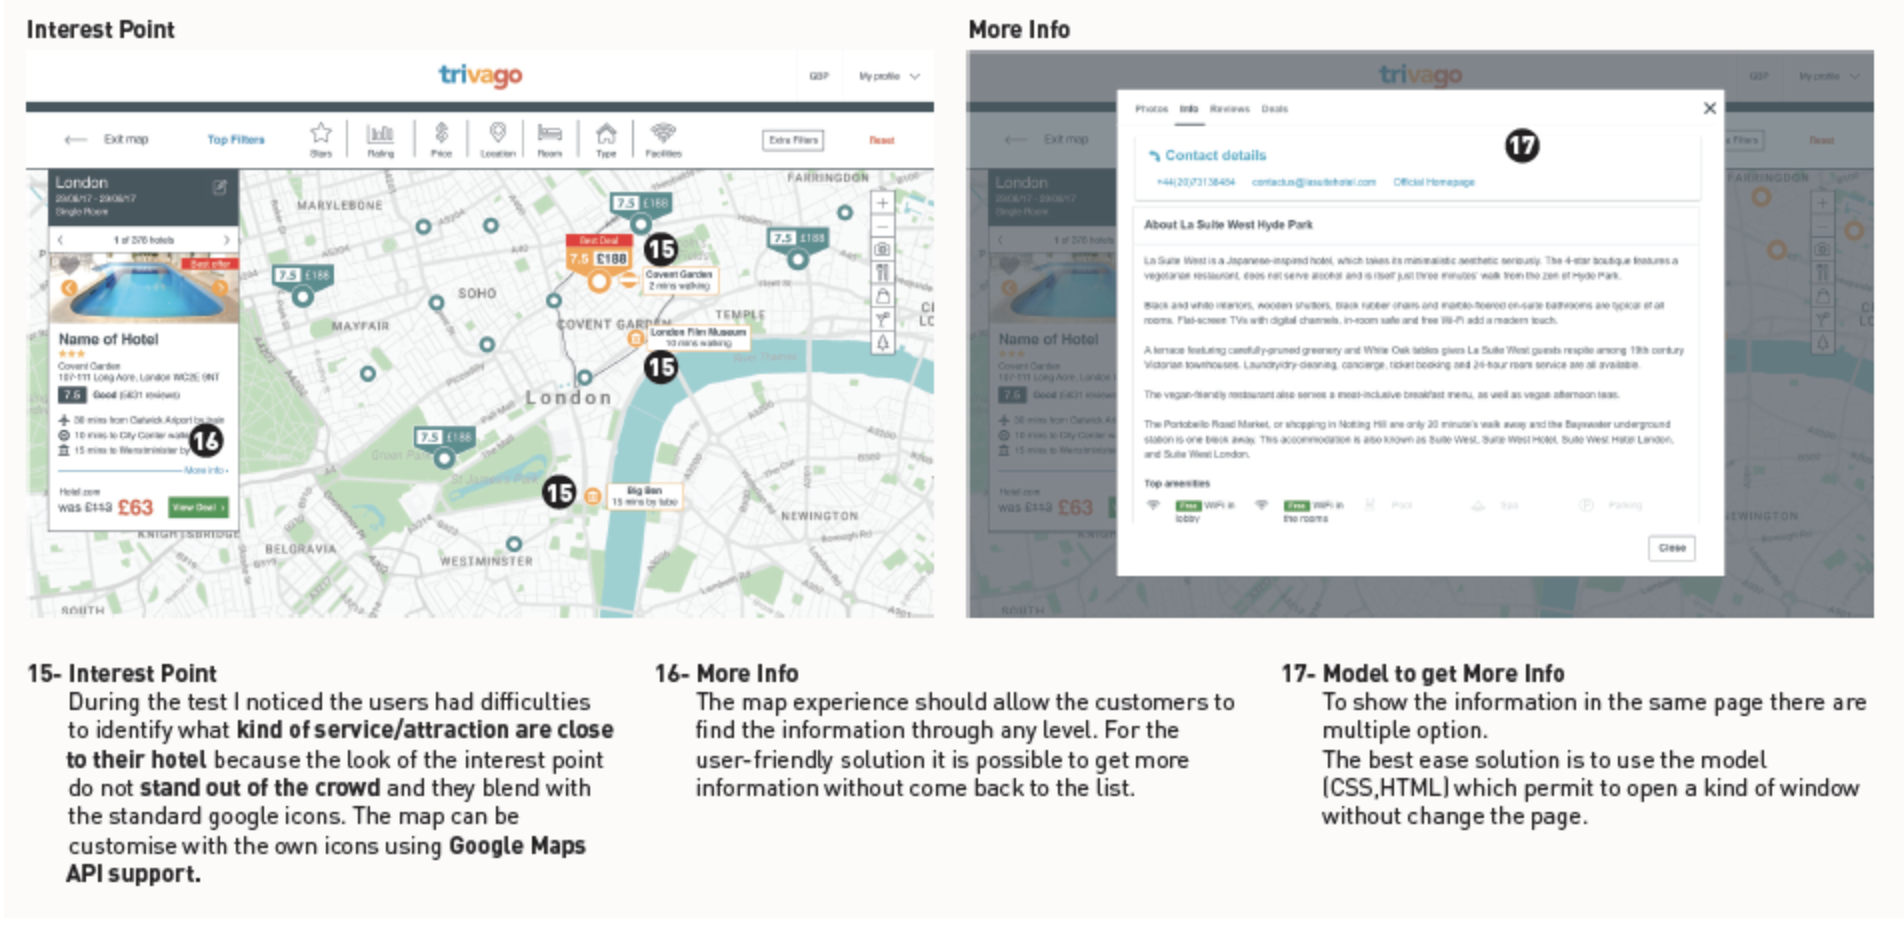The width and height of the screenshot is (1904, 930).
Task: Open the Room bed filter icon
Action: click(x=550, y=134)
